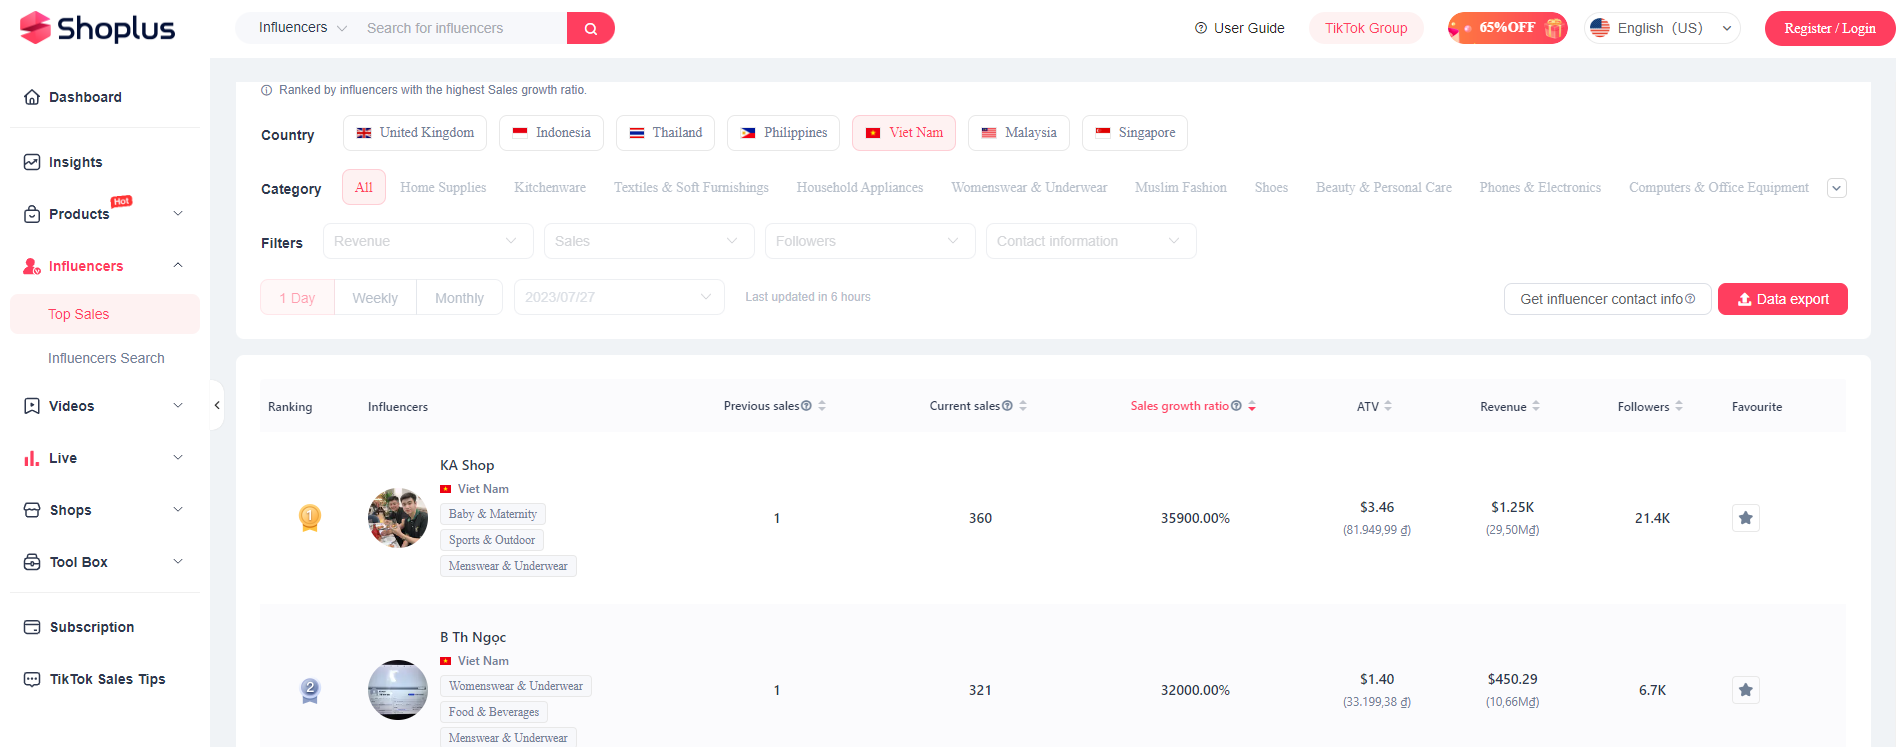Screen dimensions: 1896x747
Task: Open the 2023/07/27 date dropdown
Action: 619,297
